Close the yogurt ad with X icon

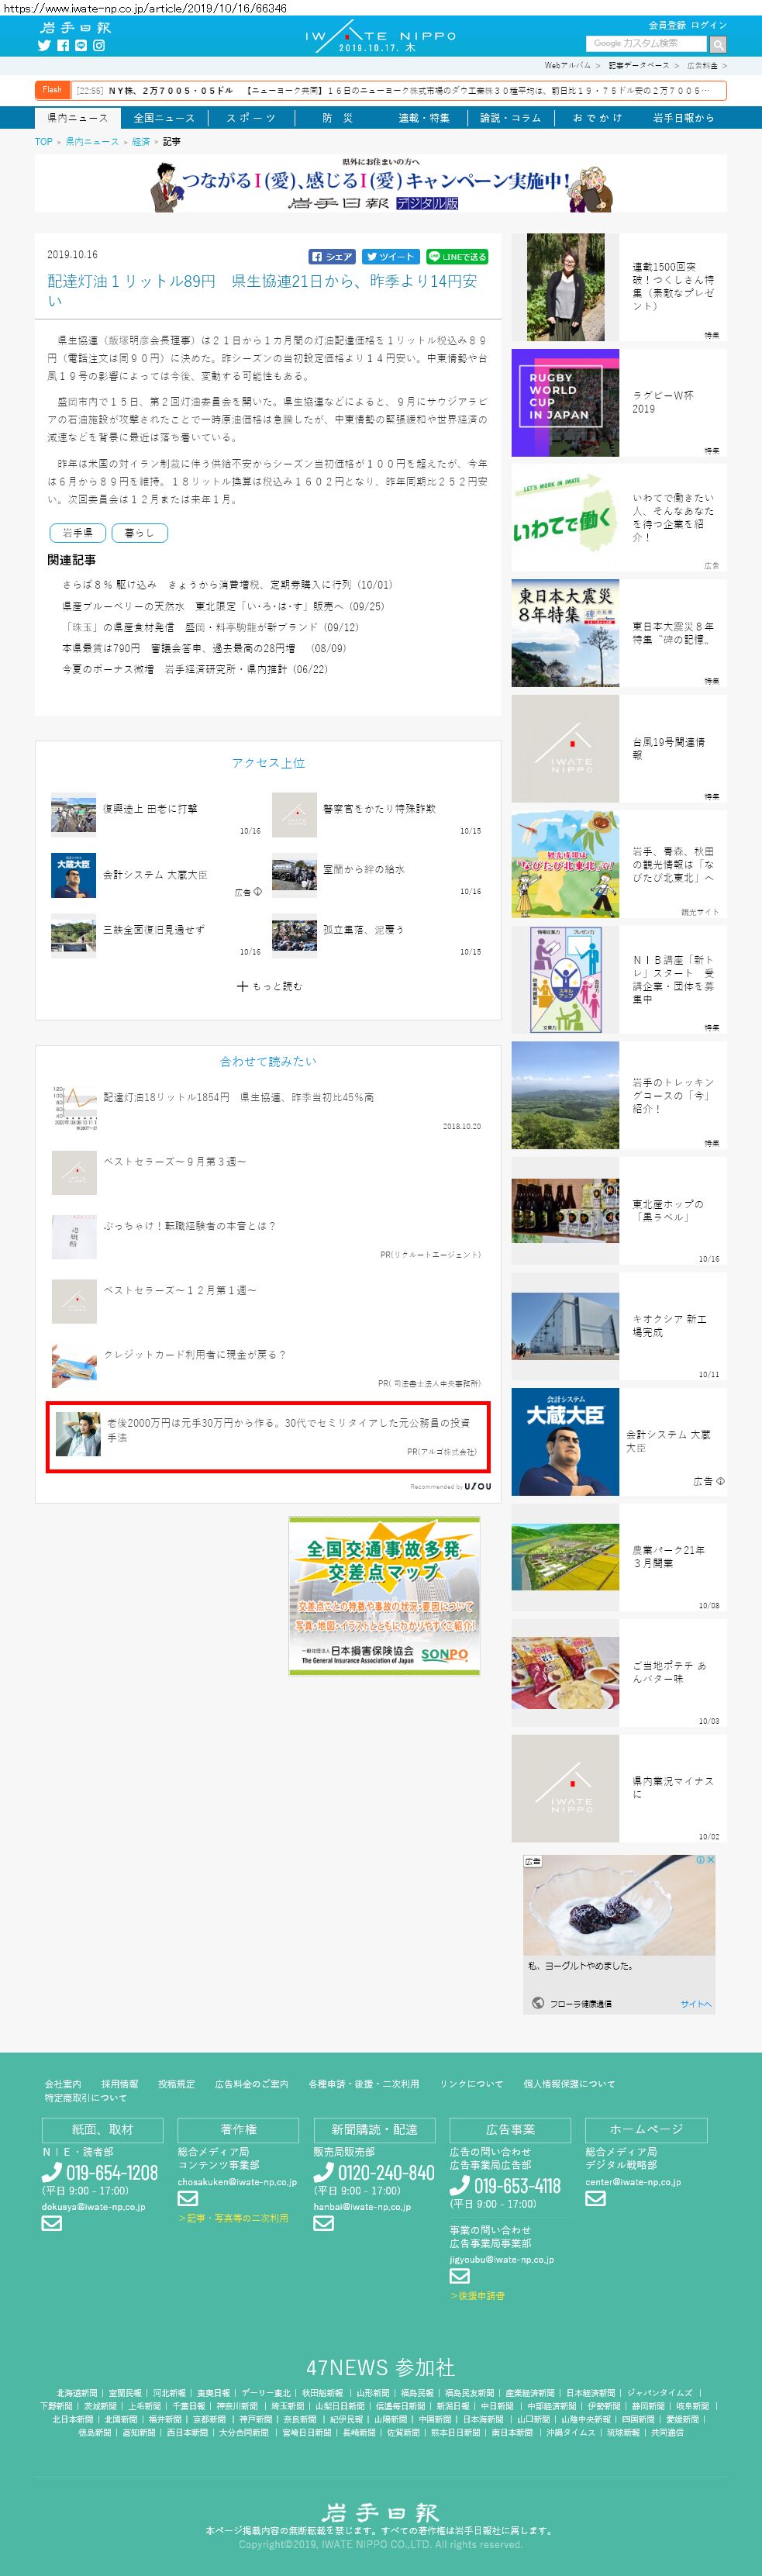(711, 1860)
